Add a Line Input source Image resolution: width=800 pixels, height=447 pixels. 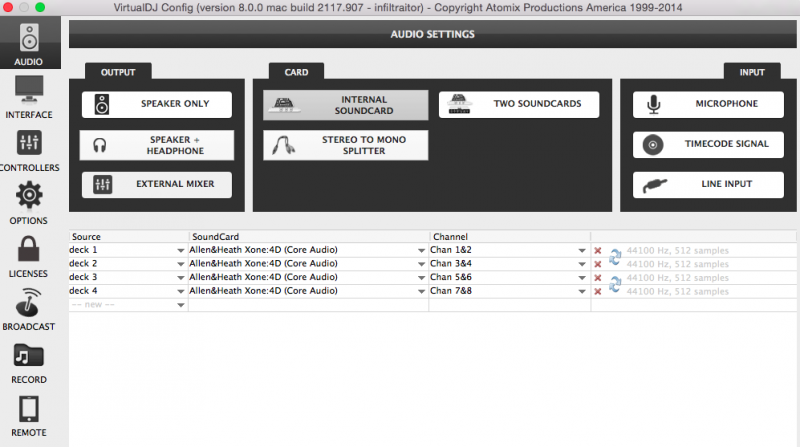tap(708, 184)
